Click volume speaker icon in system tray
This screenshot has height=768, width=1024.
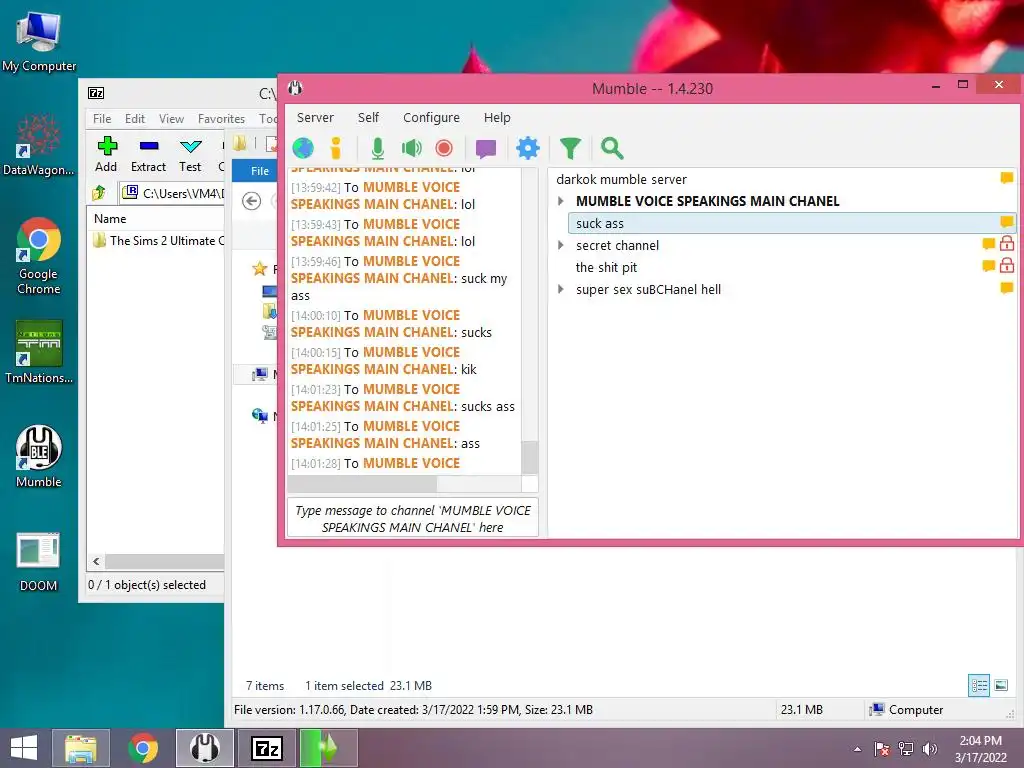click(x=929, y=749)
